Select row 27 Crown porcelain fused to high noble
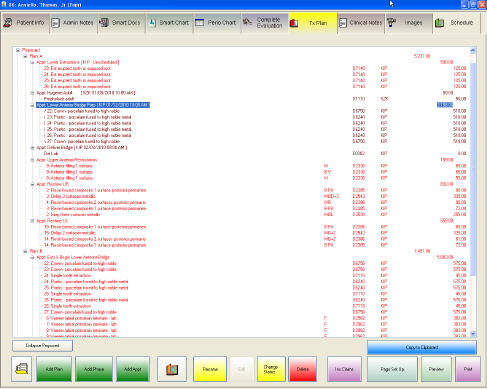This screenshot has height=389, width=487. (83, 141)
